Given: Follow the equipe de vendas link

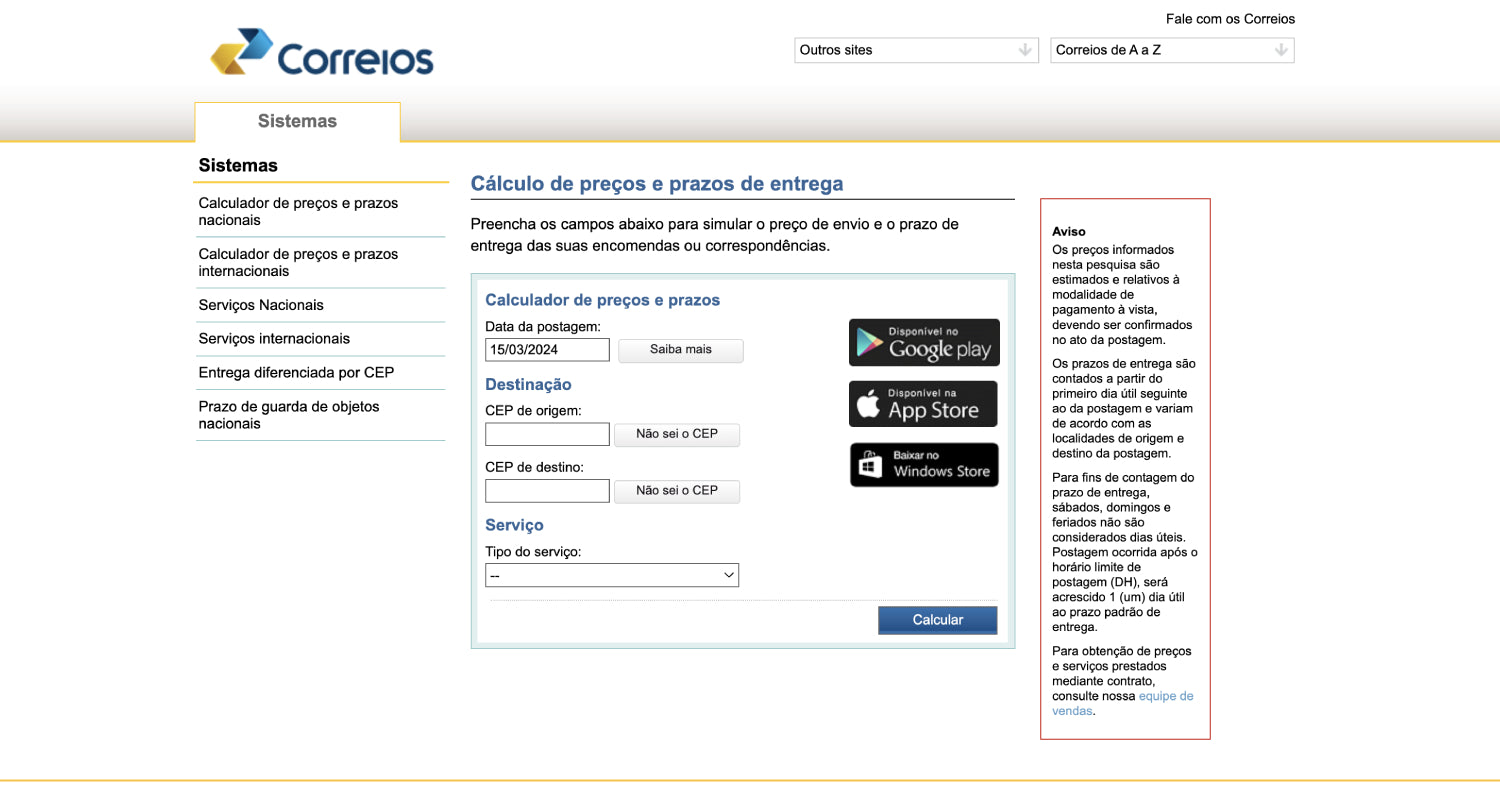Looking at the screenshot, I should coord(1123,704).
